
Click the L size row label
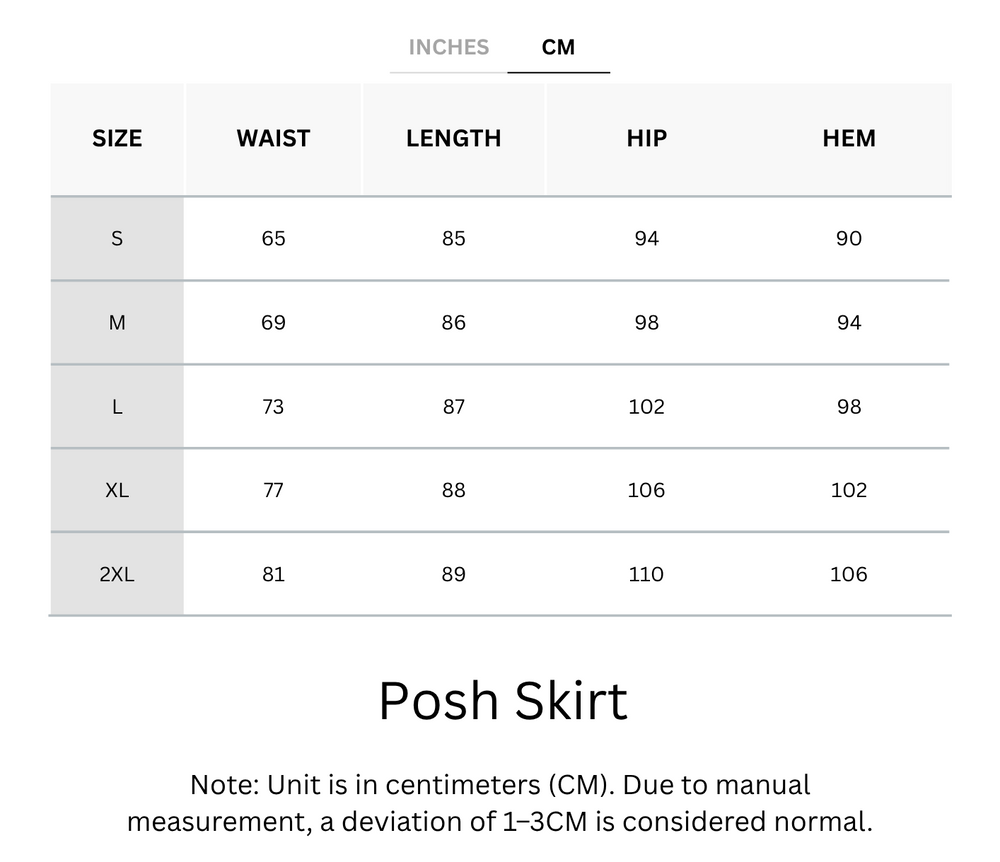click(117, 407)
